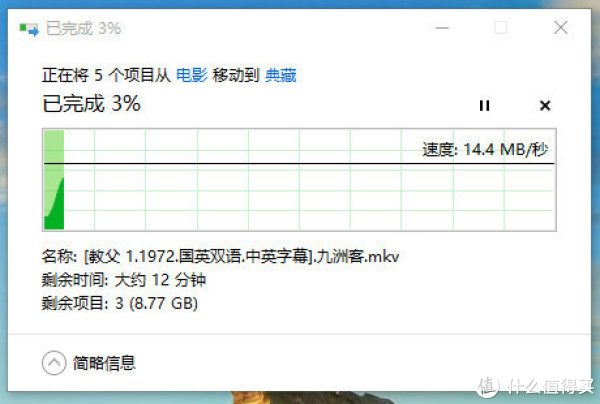Click the 已完成 3% window title text

(83, 28)
